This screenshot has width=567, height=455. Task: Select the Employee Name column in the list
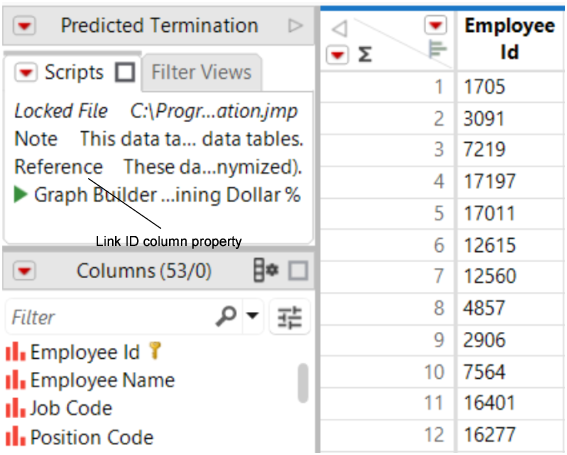tap(102, 380)
